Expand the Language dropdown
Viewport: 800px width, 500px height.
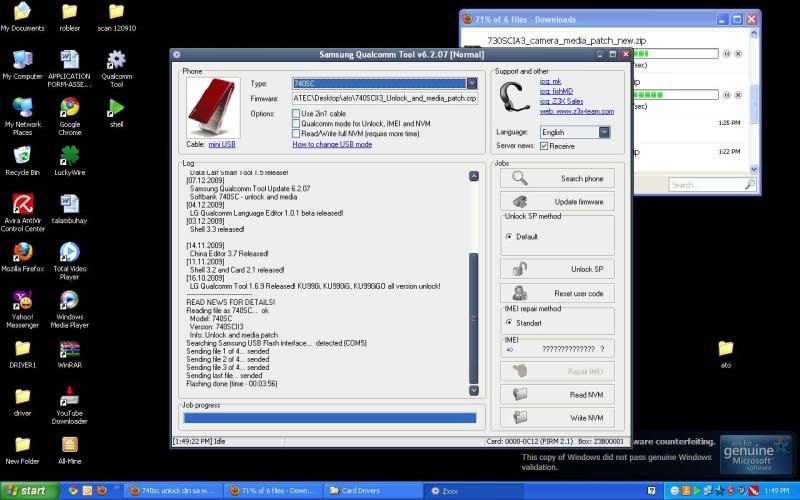(604, 132)
